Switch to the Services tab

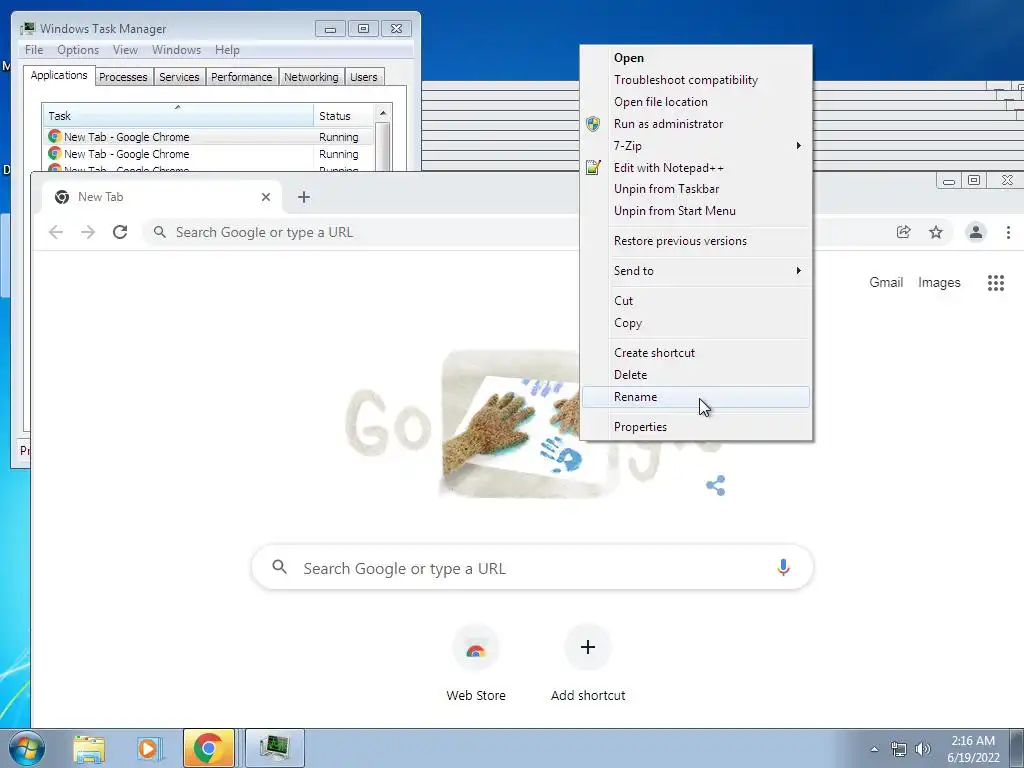pyautogui.click(x=179, y=77)
